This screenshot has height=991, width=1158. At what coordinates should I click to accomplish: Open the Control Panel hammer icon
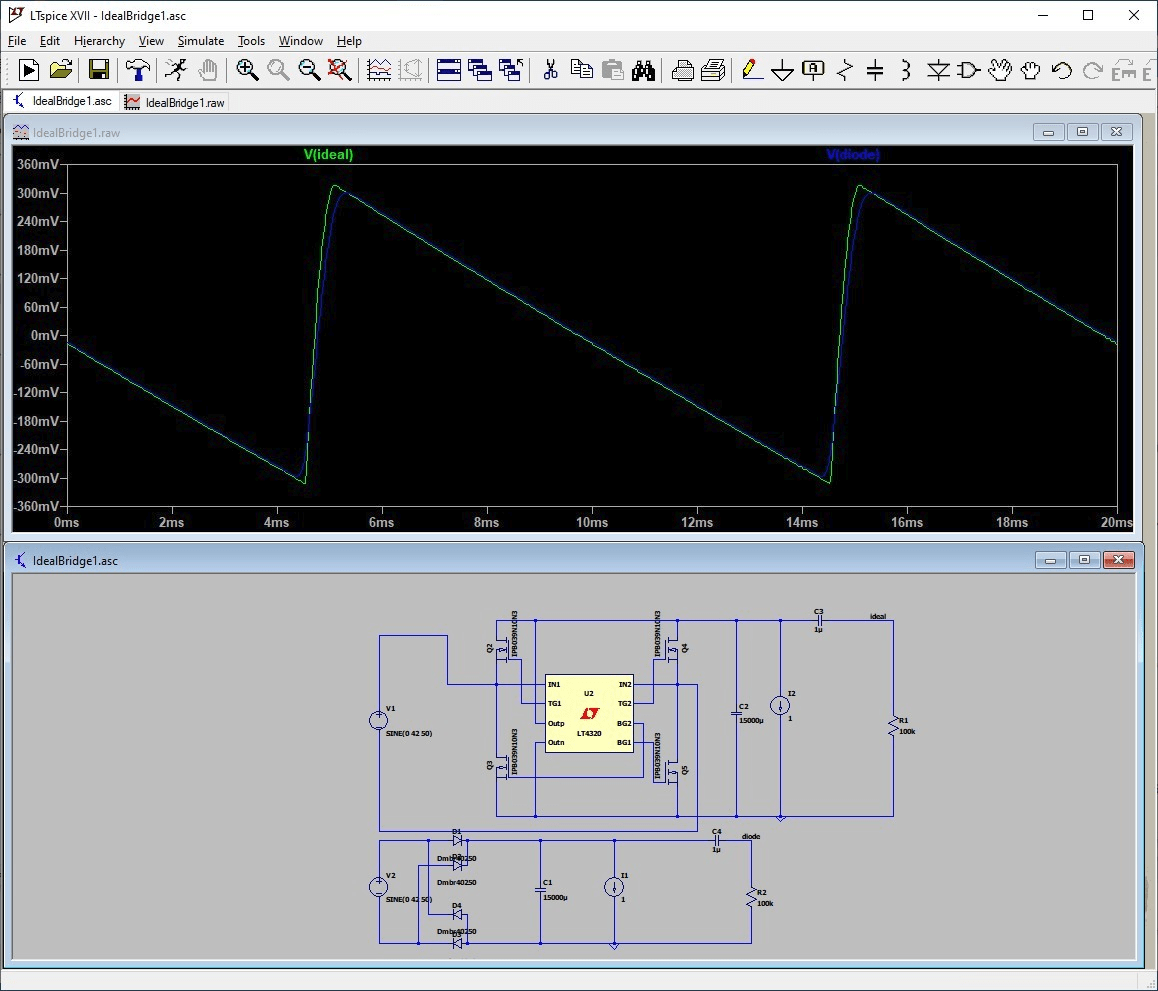[x=137, y=70]
